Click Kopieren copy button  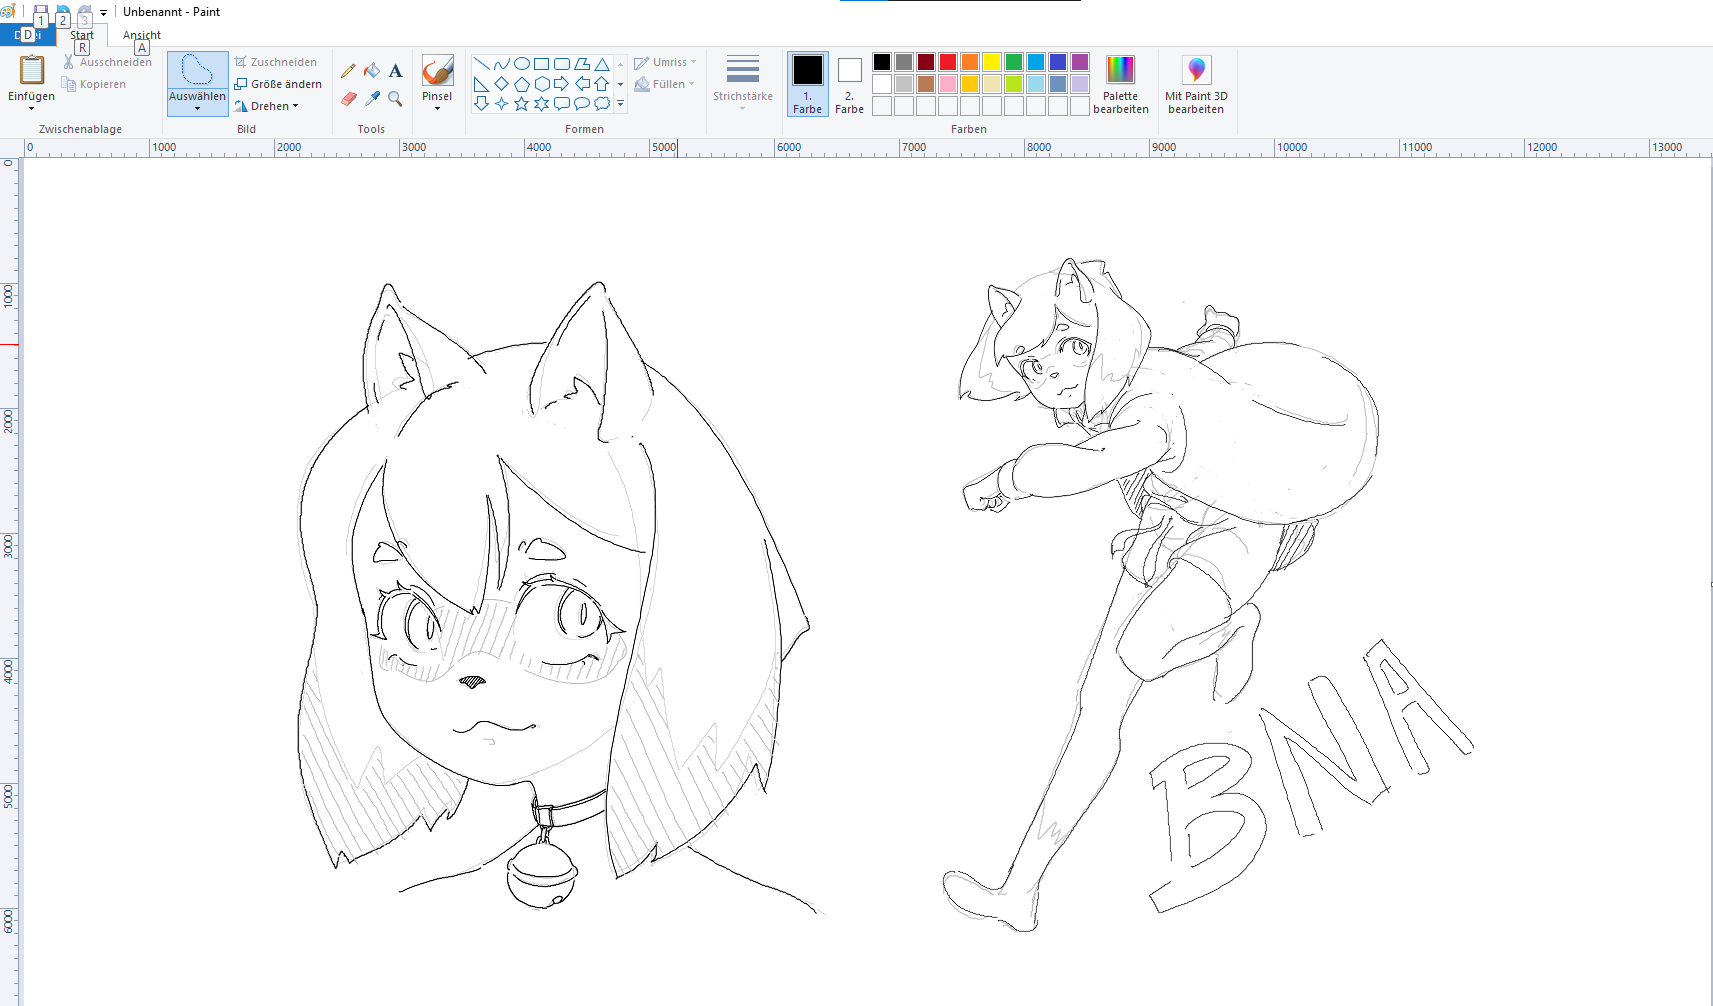point(94,84)
